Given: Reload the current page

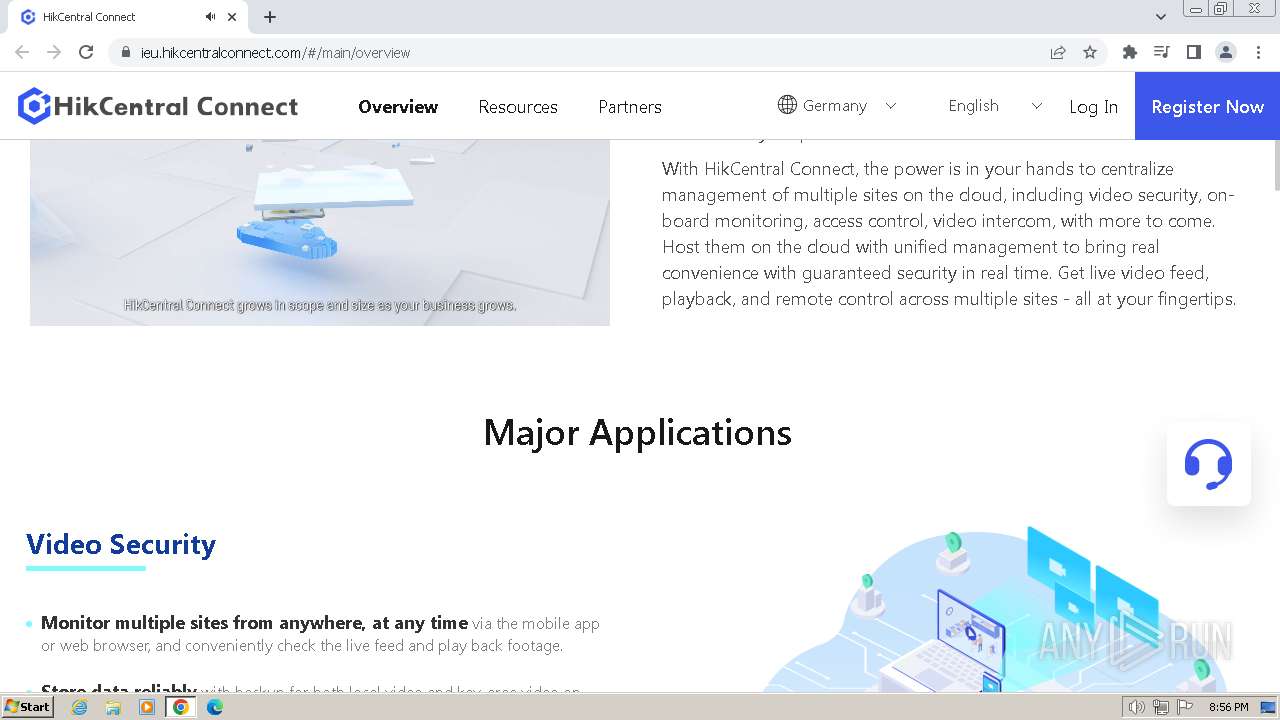Looking at the screenshot, I should (x=86, y=52).
